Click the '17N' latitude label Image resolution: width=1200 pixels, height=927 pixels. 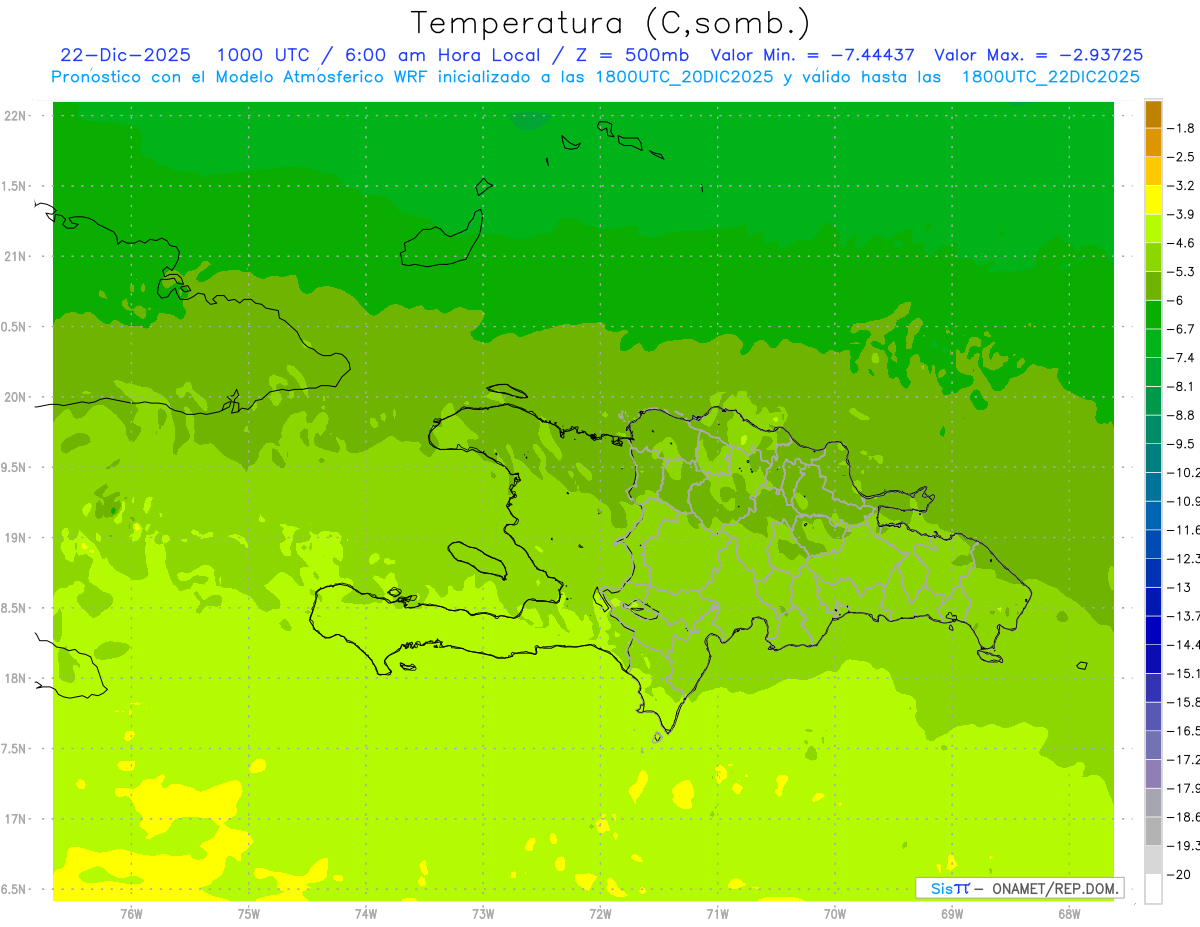(x=16, y=819)
